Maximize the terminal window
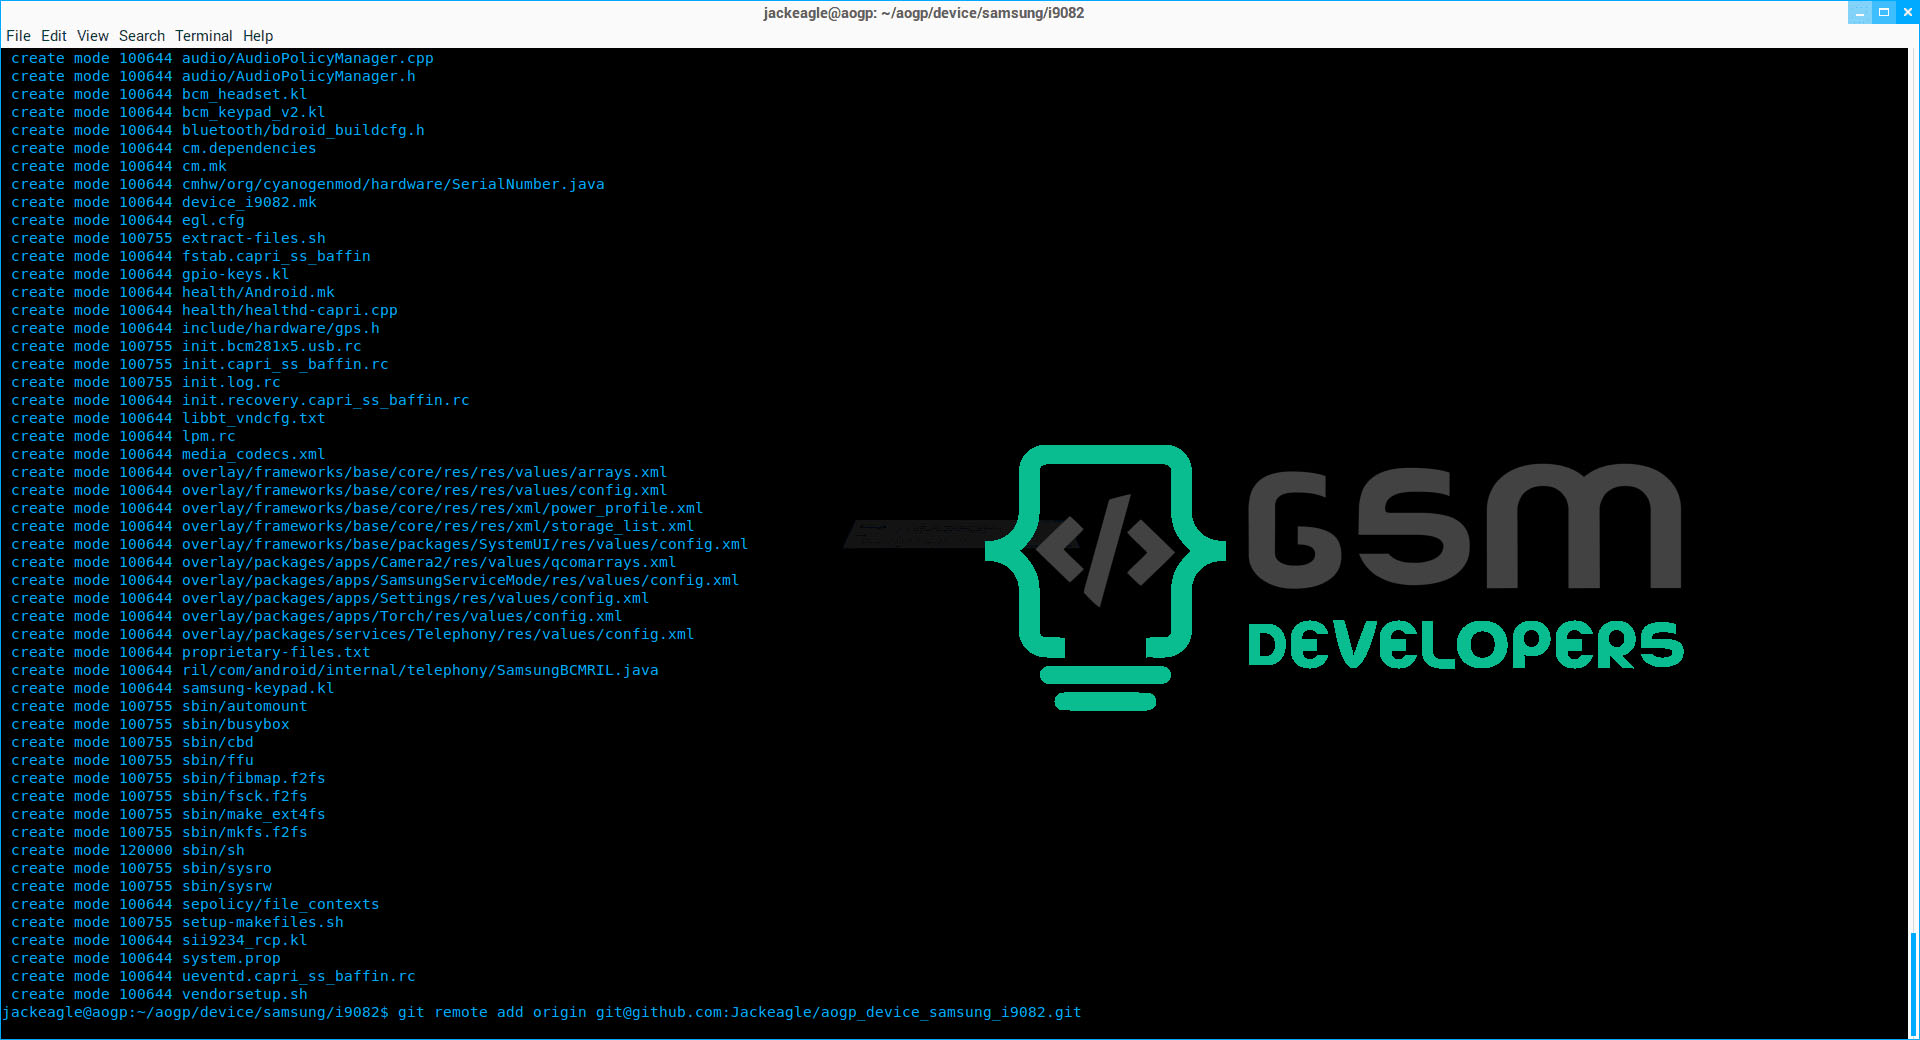 pos(1884,13)
